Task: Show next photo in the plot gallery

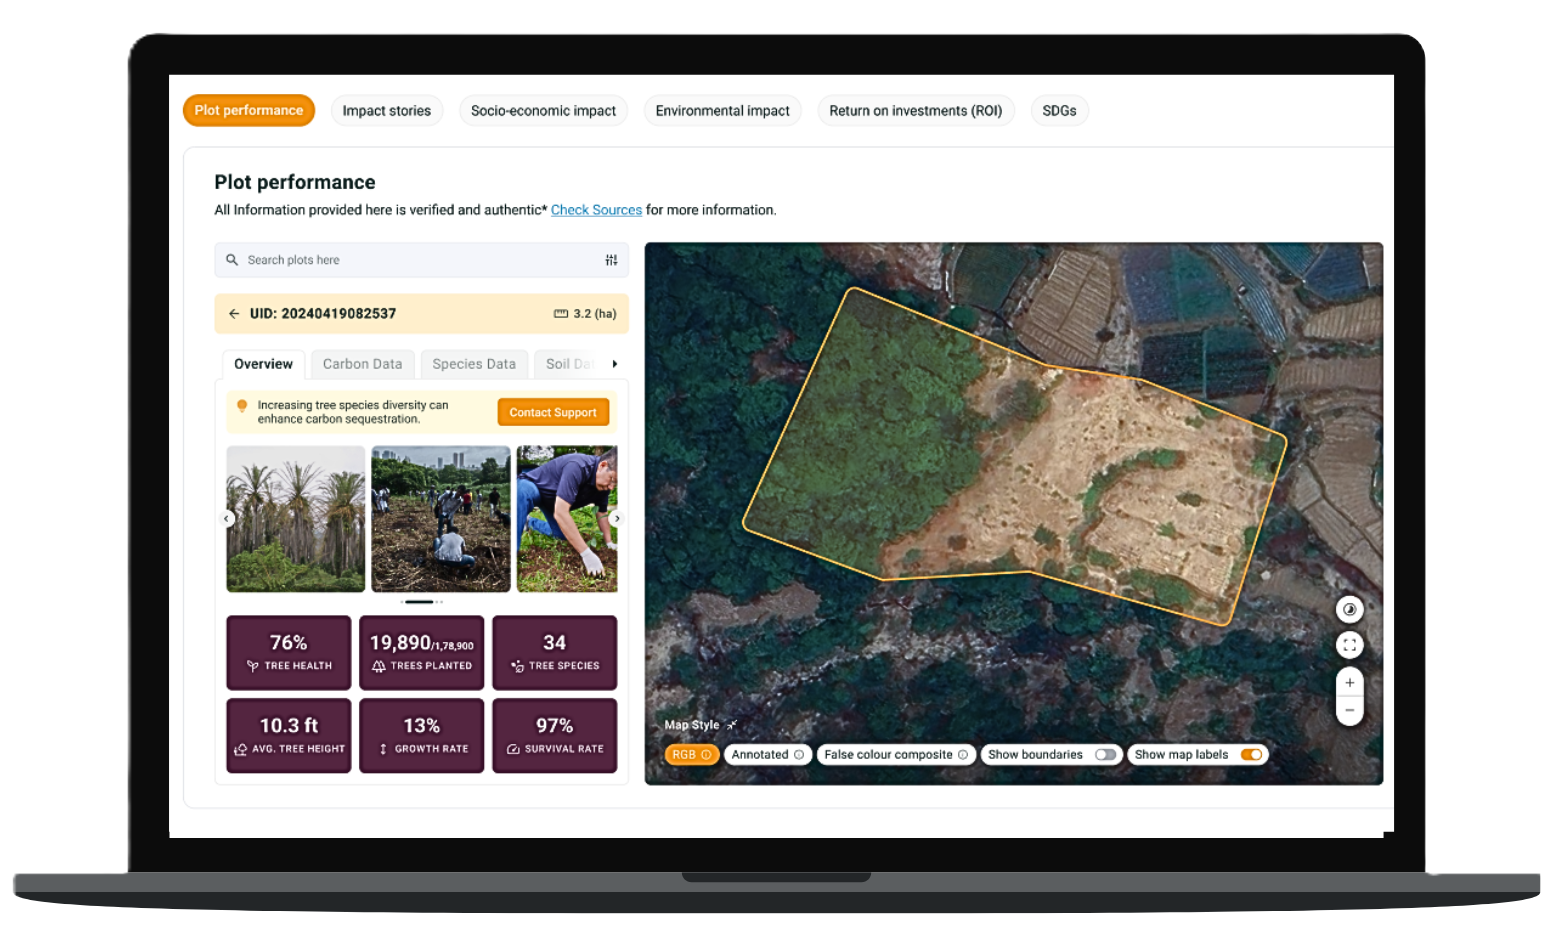Action: coord(617,518)
